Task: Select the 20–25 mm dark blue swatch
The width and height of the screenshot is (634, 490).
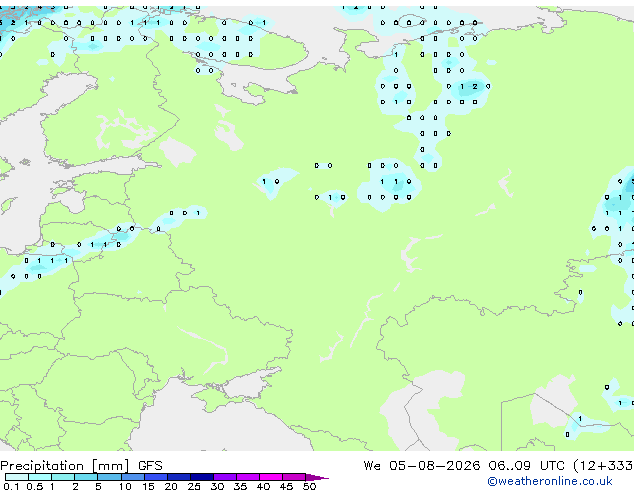Action: 179,477
